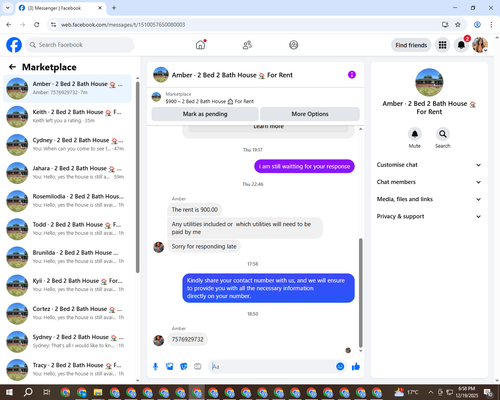The height and width of the screenshot is (400, 500).
Task: Select the Messenger | Facebook browser tab
Action: point(61,8)
